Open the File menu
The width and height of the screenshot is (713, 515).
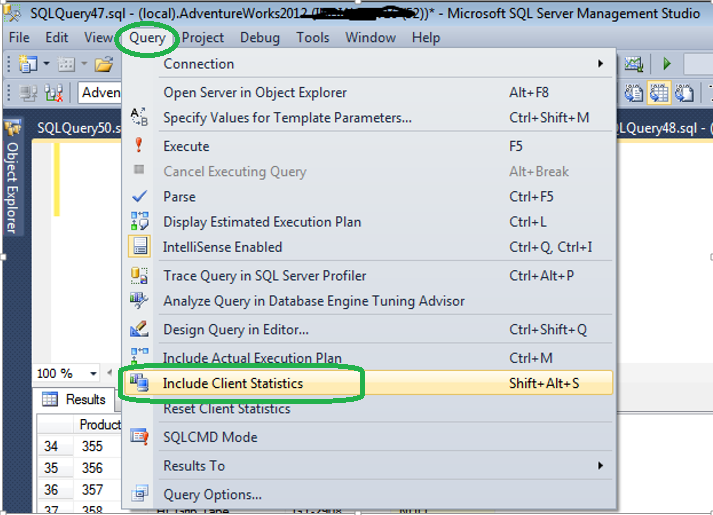point(19,37)
